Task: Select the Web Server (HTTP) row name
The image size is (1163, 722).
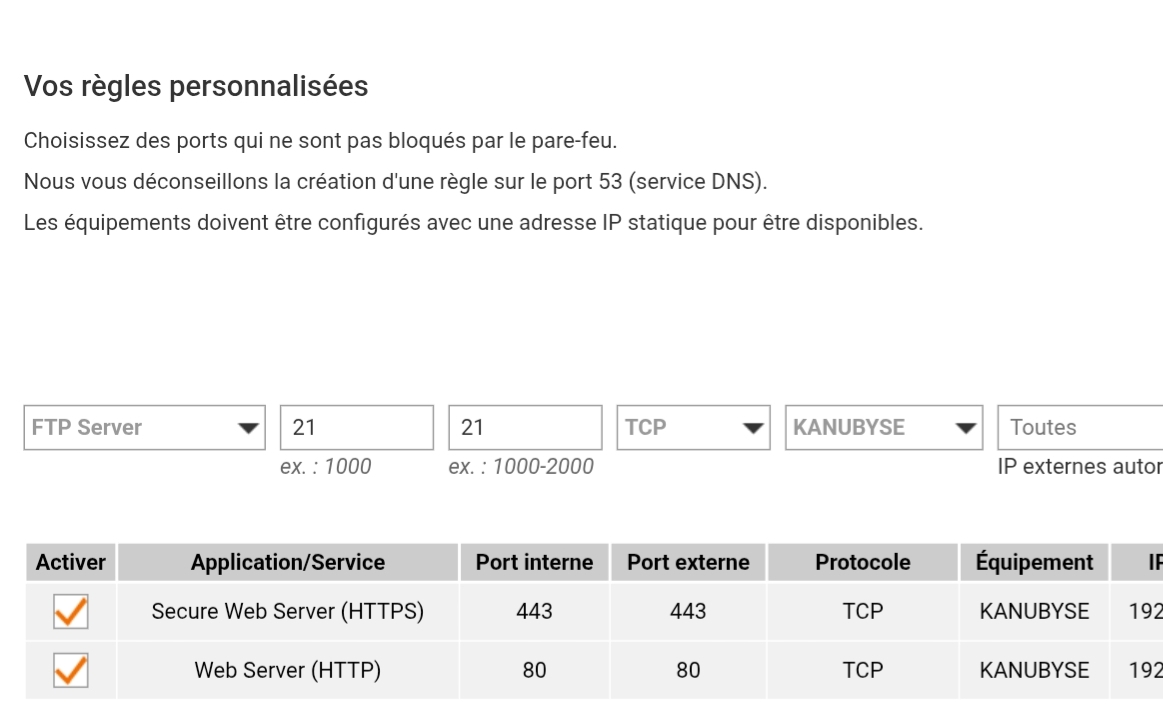Action: click(x=288, y=670)
